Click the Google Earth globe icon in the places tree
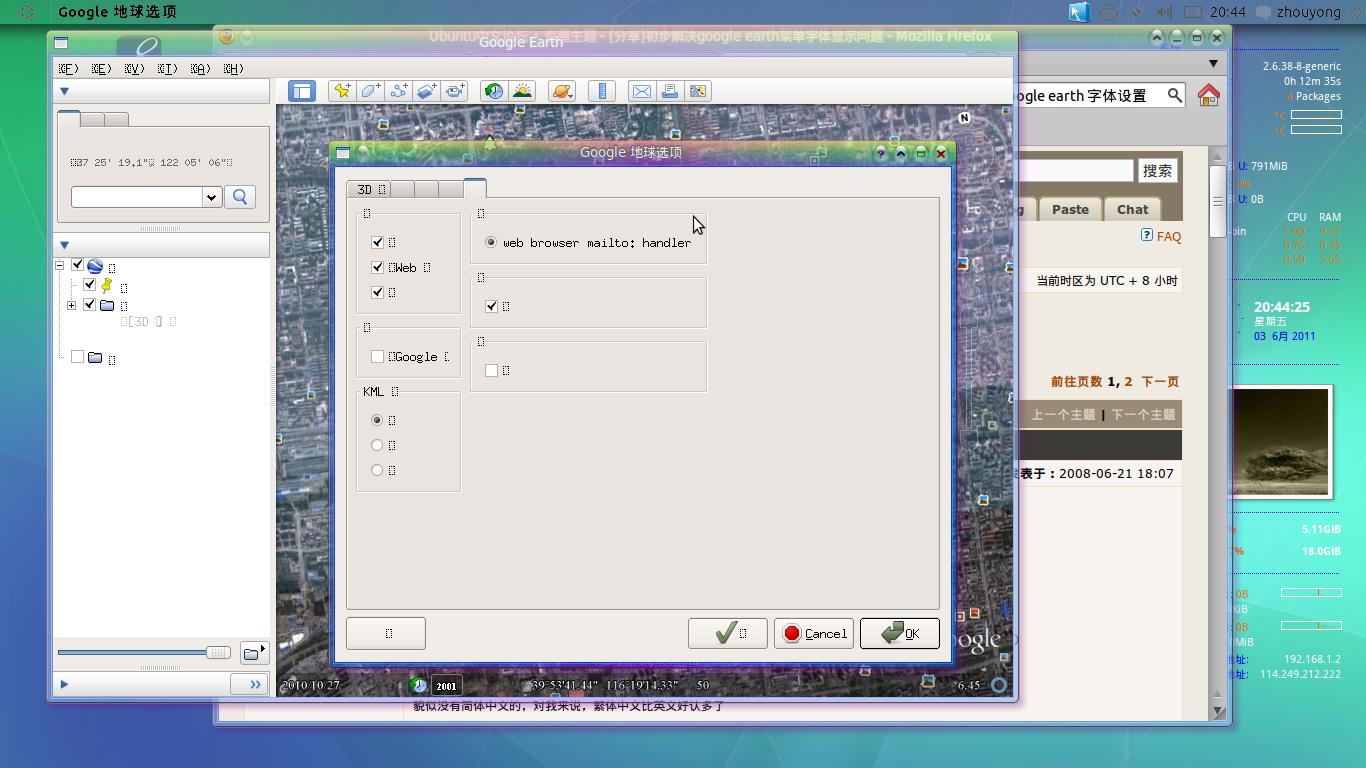 tap(95, 266)
